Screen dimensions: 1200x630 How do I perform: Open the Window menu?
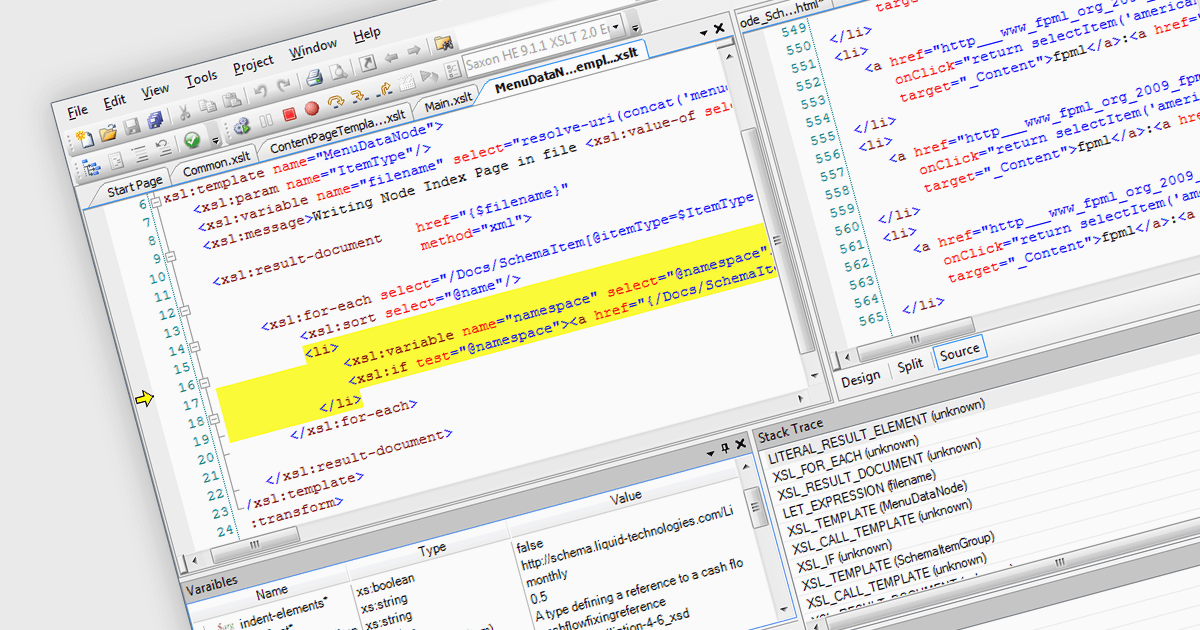313,50
